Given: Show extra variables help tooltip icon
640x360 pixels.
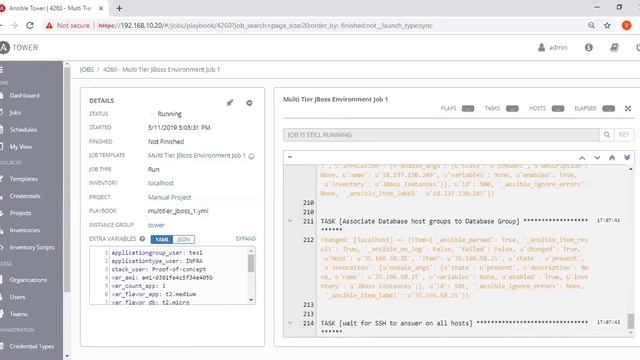Looking at the screenshot, I should point(142,239).
